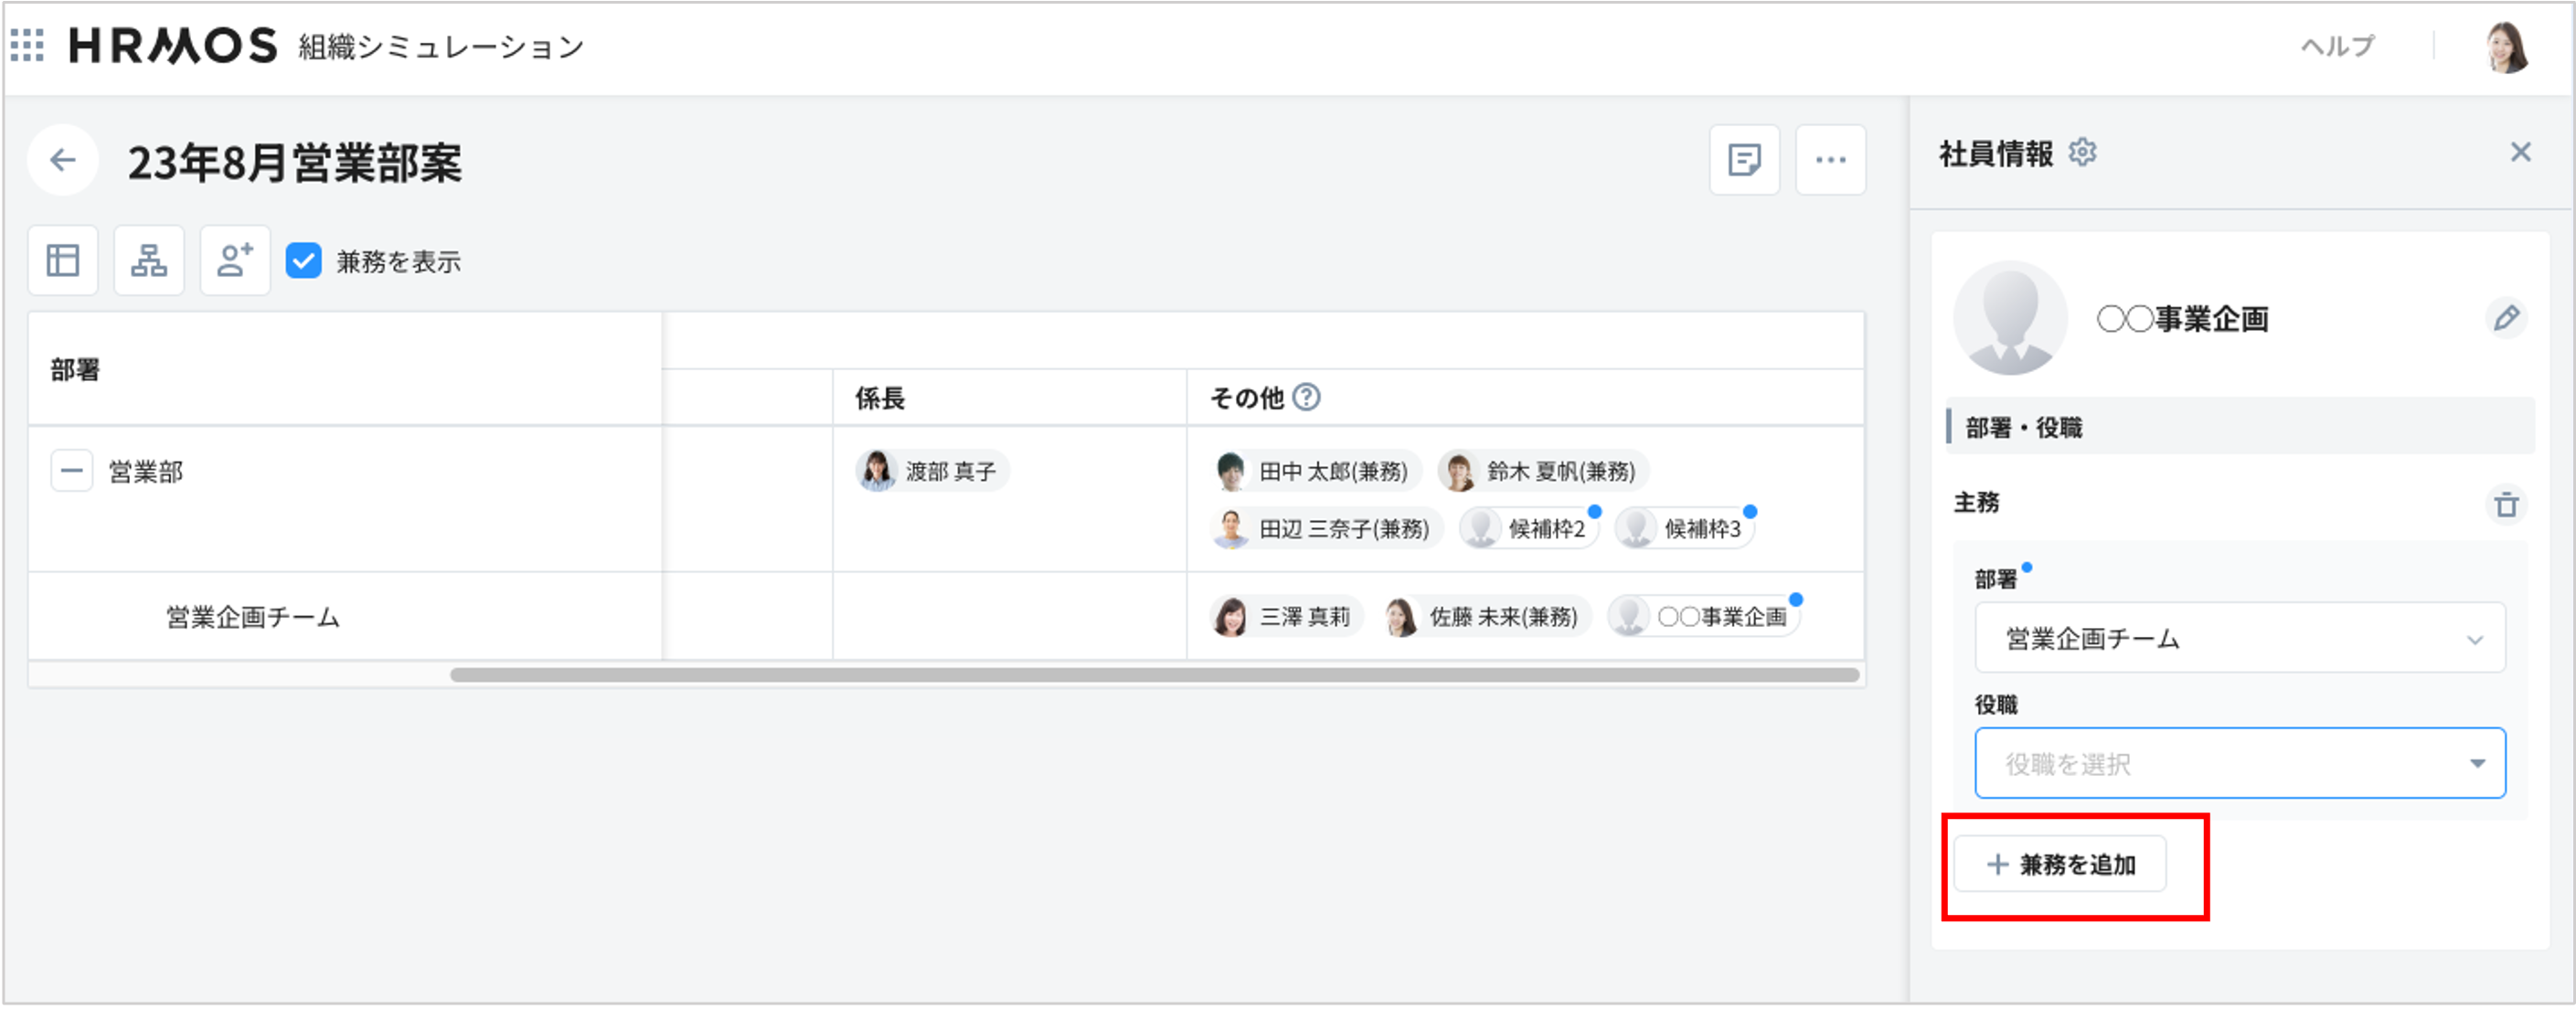Open the ヘルプ menu
Viewport: 2576px width, 1009px height.
[2338, 45]
